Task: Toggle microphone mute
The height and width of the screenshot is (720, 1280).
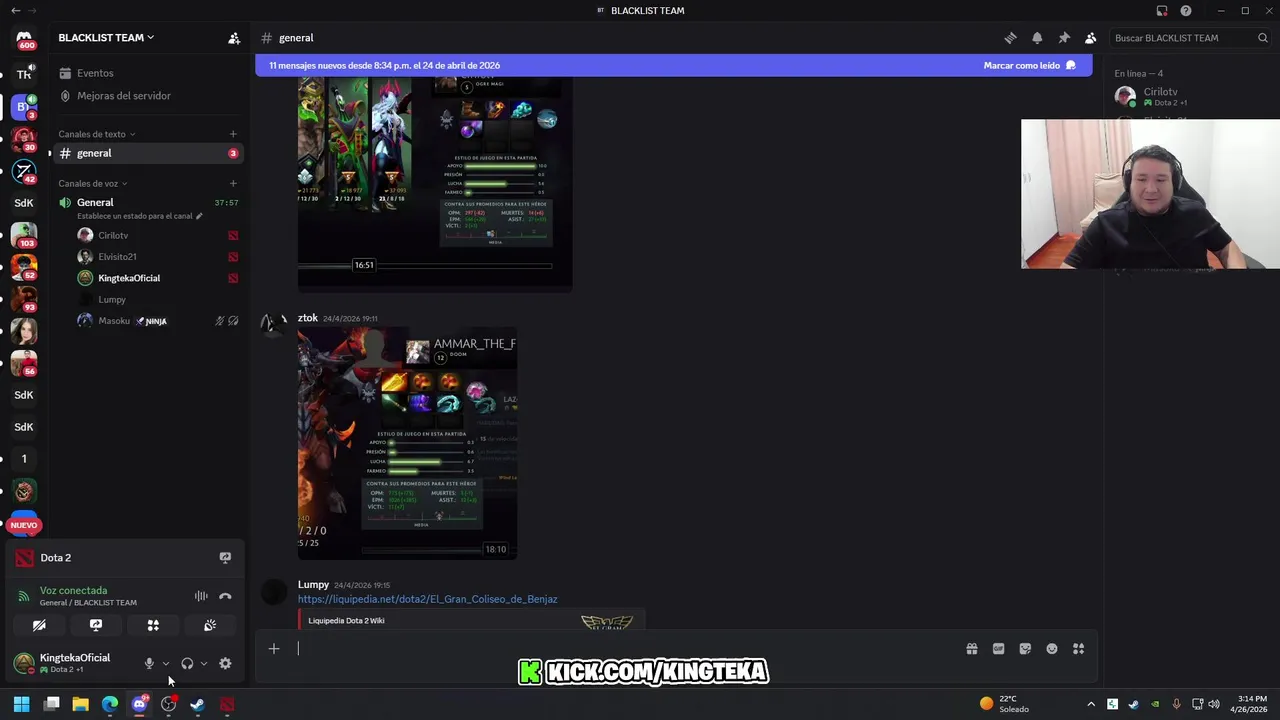Action: coord(149,663)
